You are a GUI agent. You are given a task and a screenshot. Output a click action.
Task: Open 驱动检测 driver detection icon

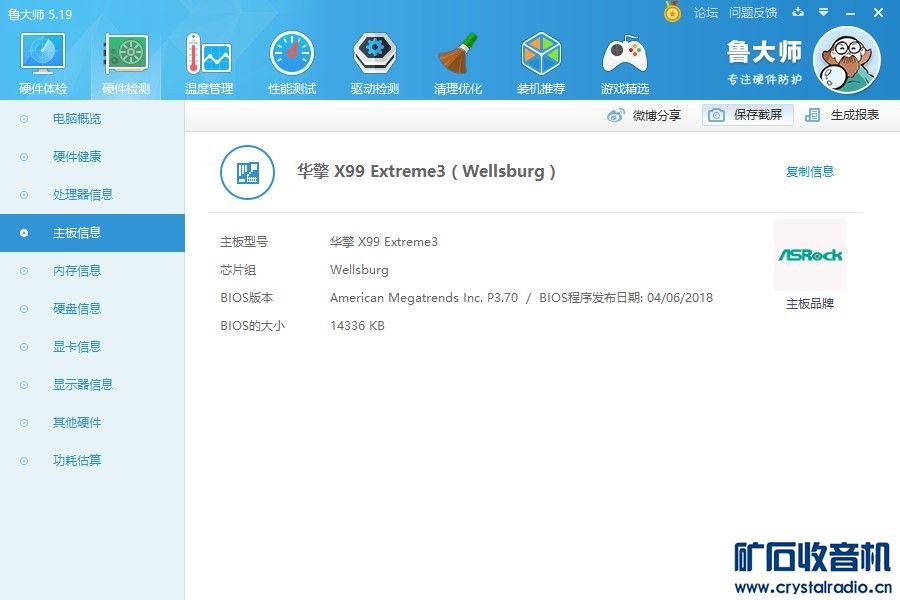pyautogui.click(x=375, y=53)
